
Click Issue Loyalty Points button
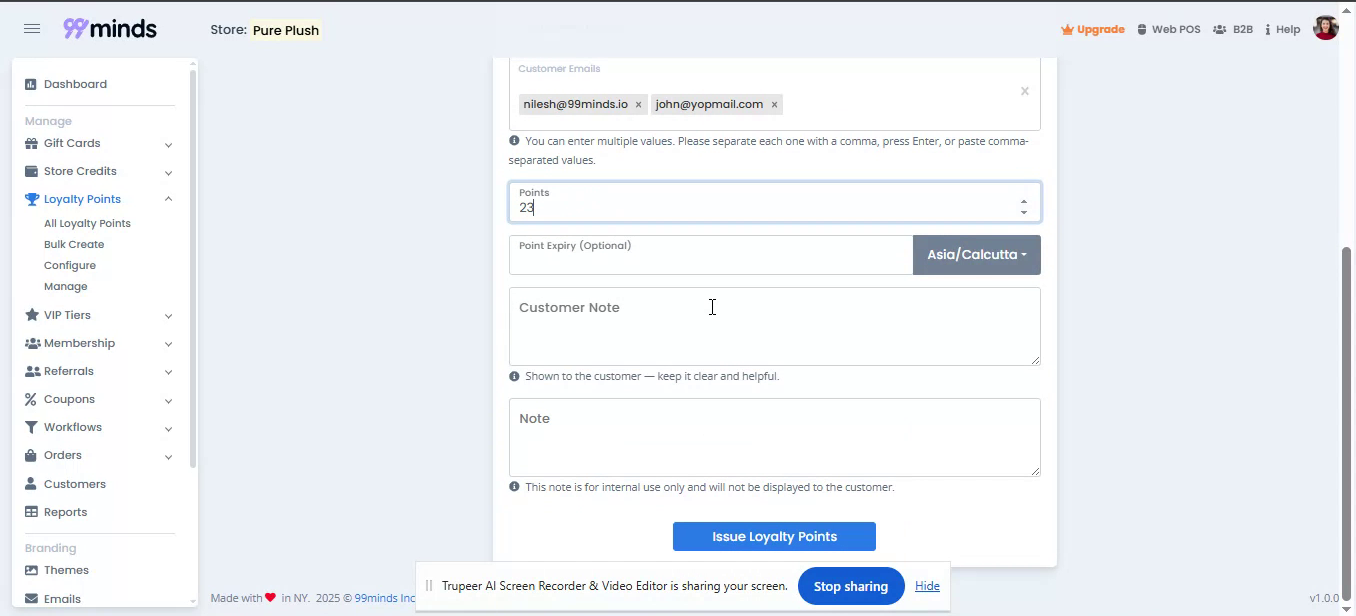[x=774, y=536]
